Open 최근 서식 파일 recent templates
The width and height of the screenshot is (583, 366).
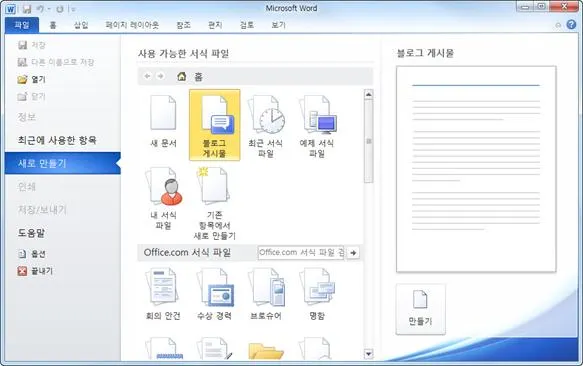pos(266,126)
